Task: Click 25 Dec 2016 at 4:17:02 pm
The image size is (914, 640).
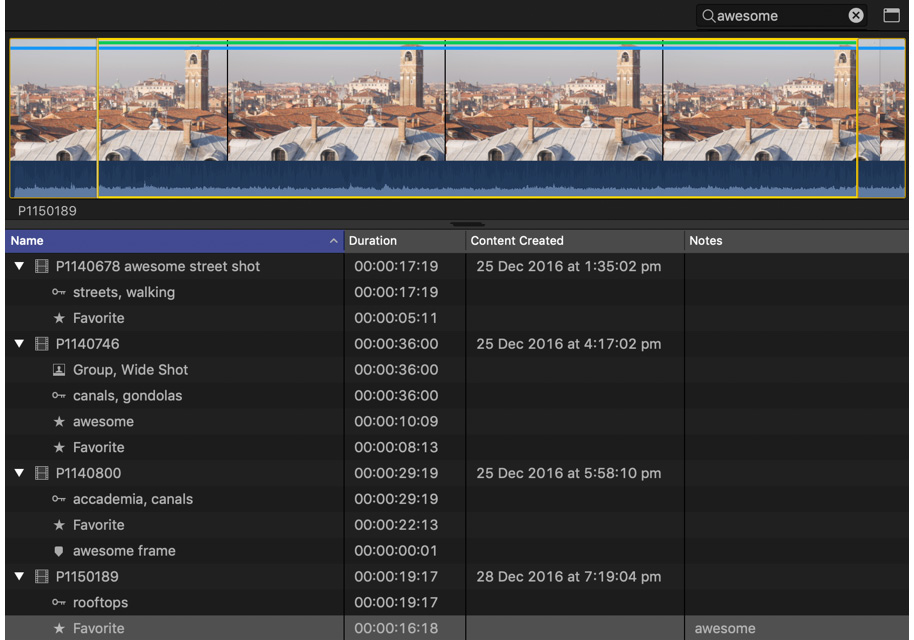Action: pos(568,344)
